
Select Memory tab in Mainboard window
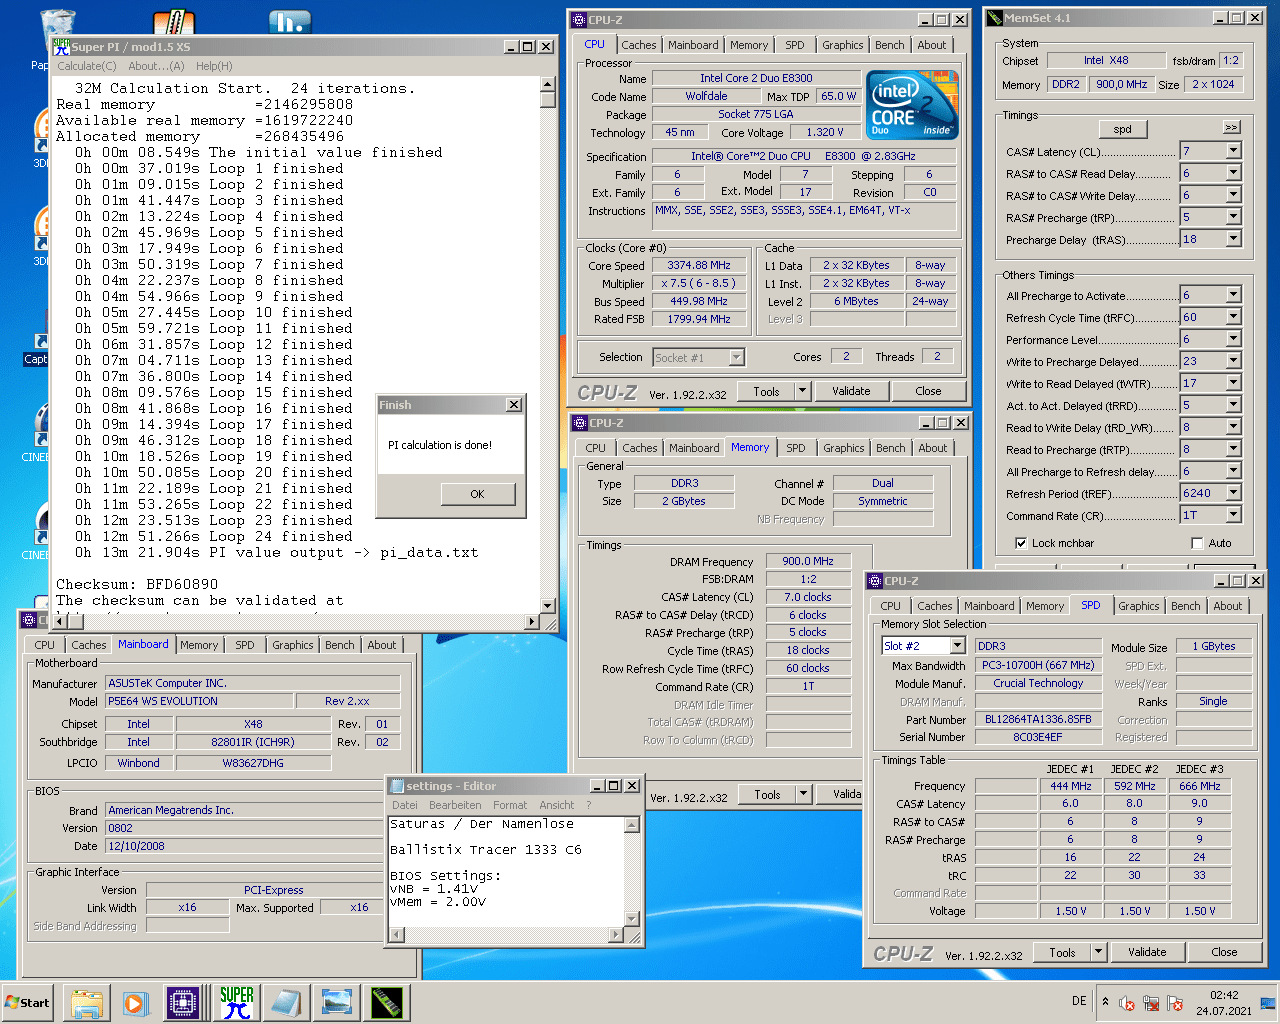point(199,645)
